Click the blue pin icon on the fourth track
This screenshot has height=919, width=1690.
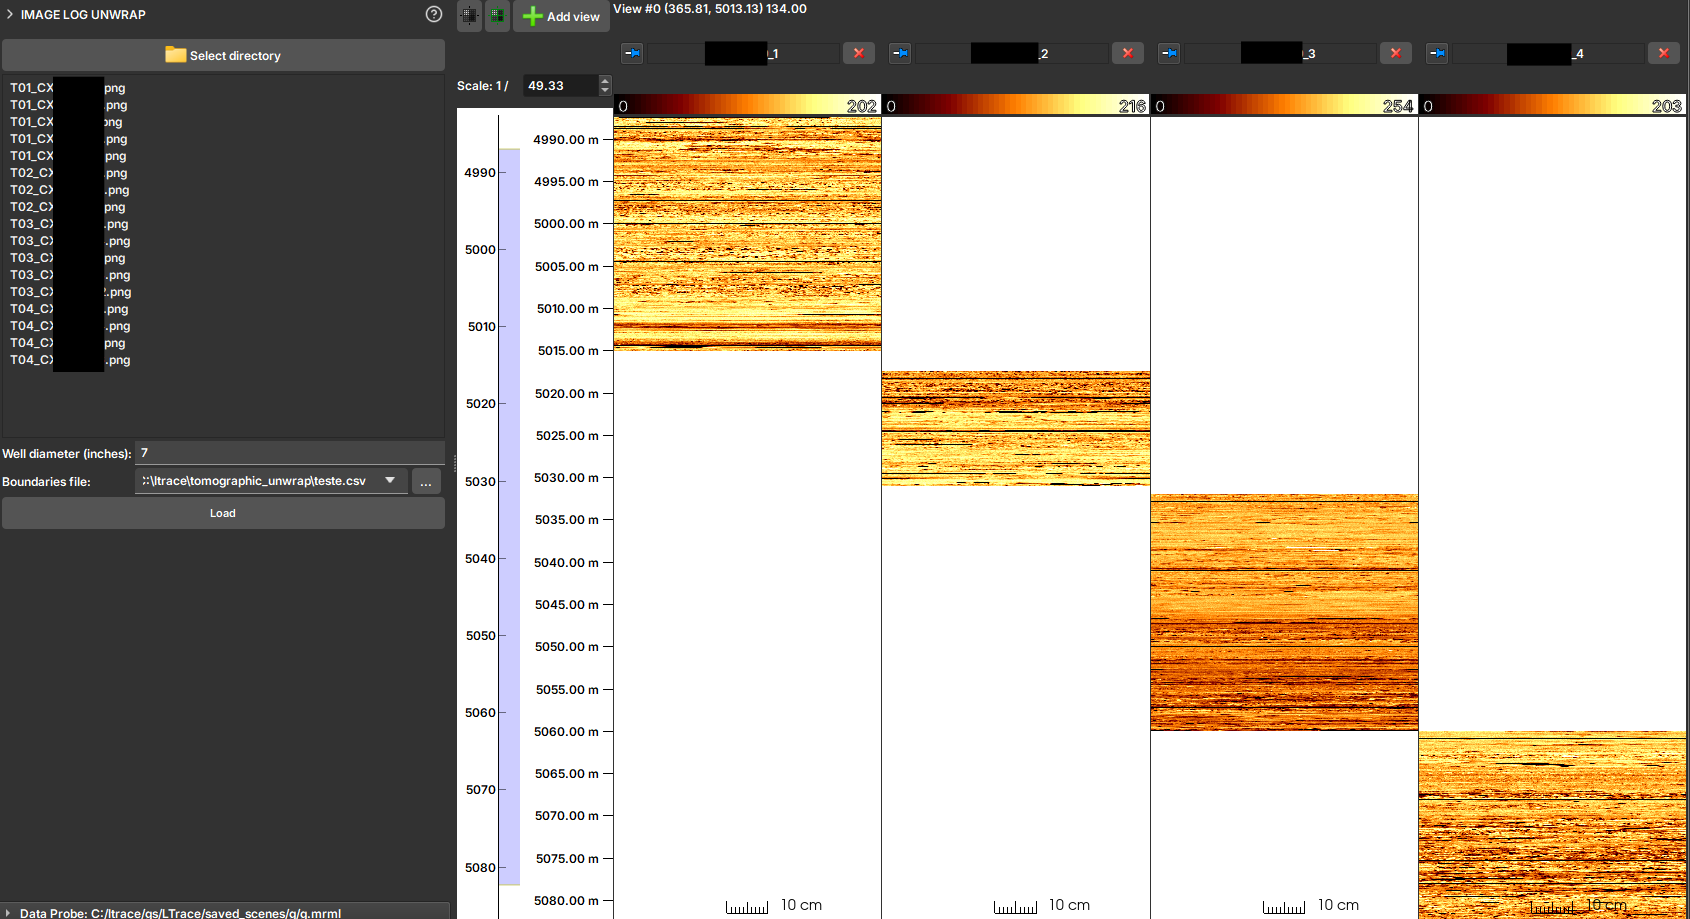point(1437,53)
